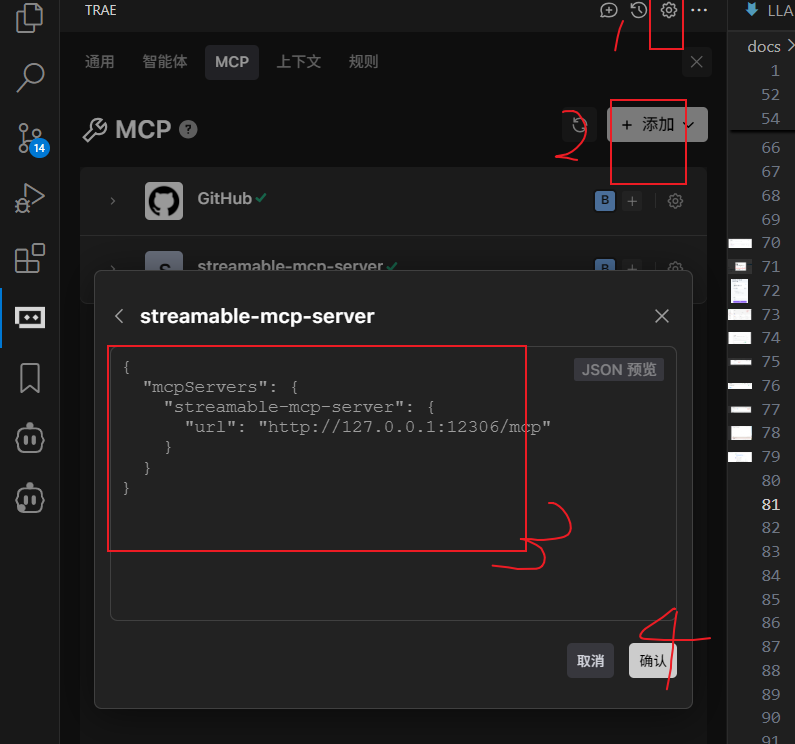Select the MCP tab
Screen dimensions: 795x744
(232, 62)
